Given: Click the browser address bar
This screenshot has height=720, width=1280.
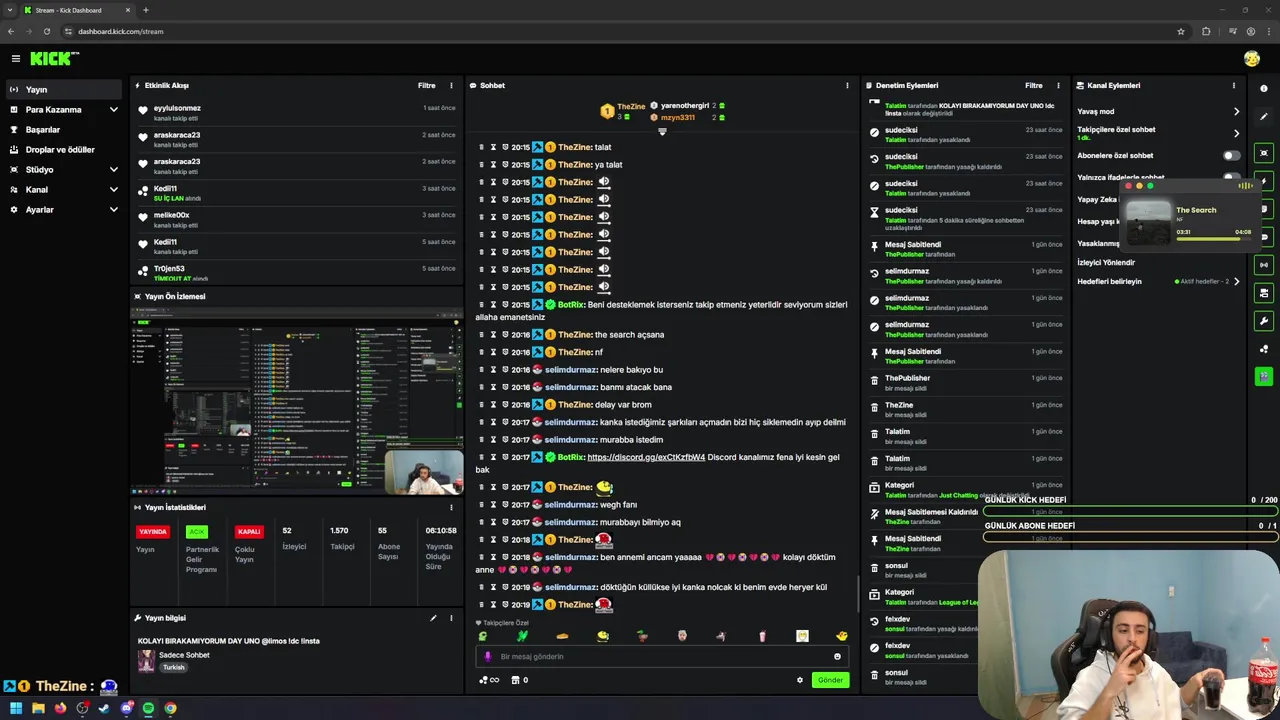Looking at the screenshot, I should coord(620,31).
